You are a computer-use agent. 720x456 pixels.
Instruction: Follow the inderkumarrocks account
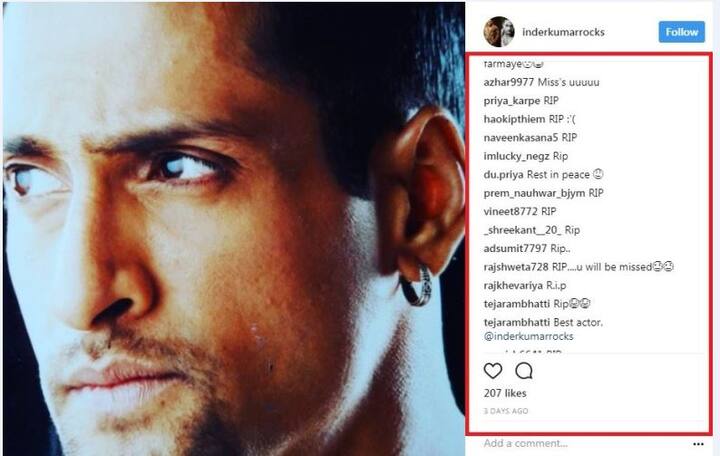(x=681, y=32)
